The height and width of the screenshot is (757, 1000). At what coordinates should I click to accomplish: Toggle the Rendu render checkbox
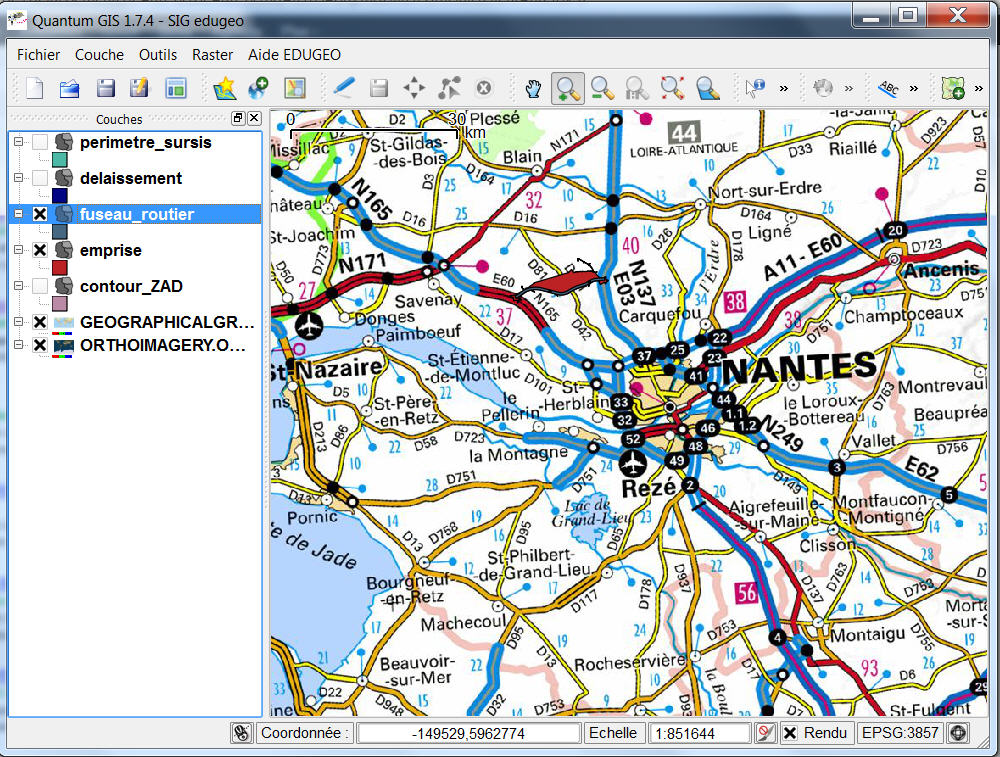coord(790,733)
